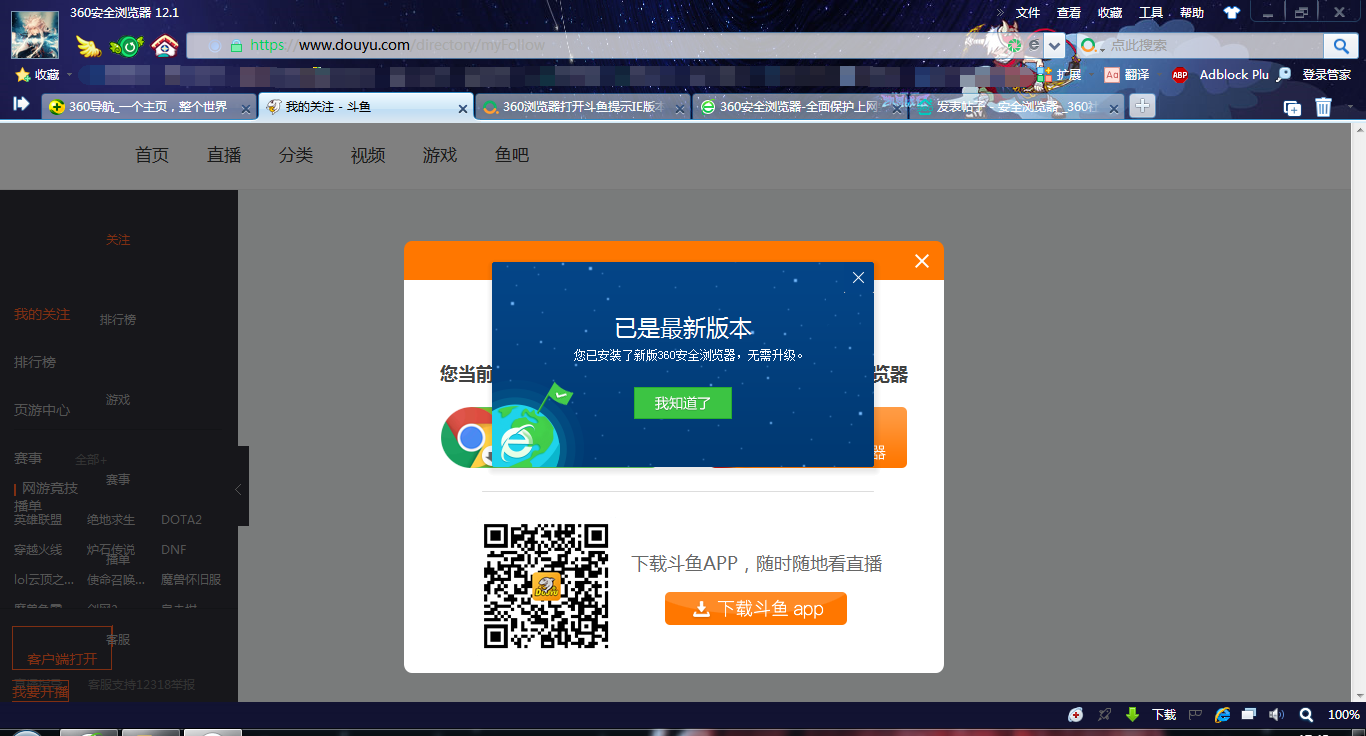
Task: Collapse the left sidebar with chevron handle
Action: (x=238, y=489)
